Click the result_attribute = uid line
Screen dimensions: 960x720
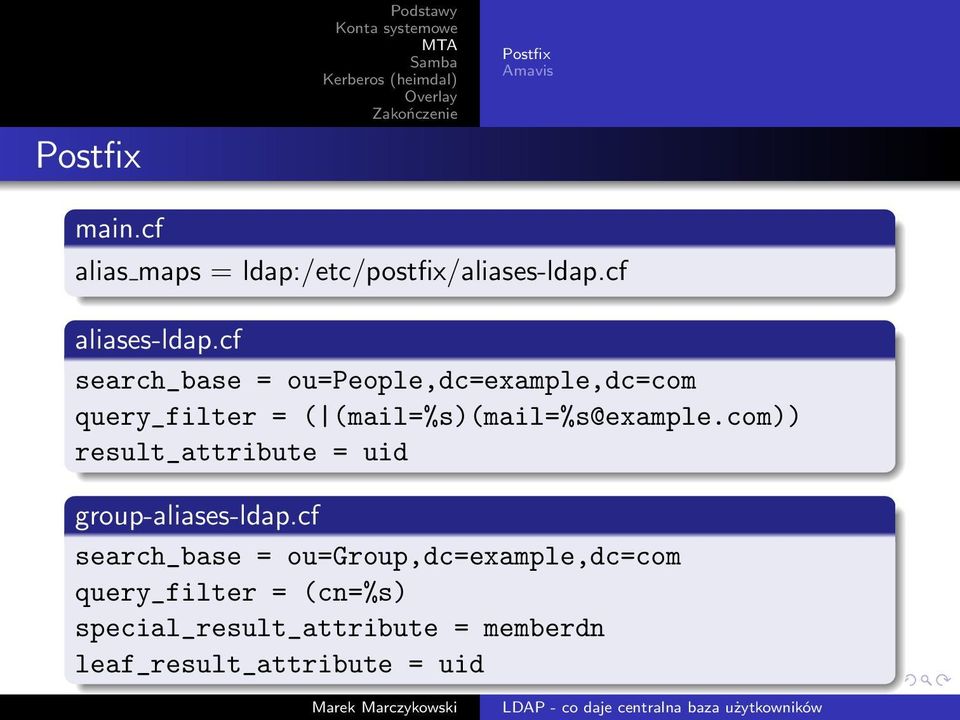[241, 453]
